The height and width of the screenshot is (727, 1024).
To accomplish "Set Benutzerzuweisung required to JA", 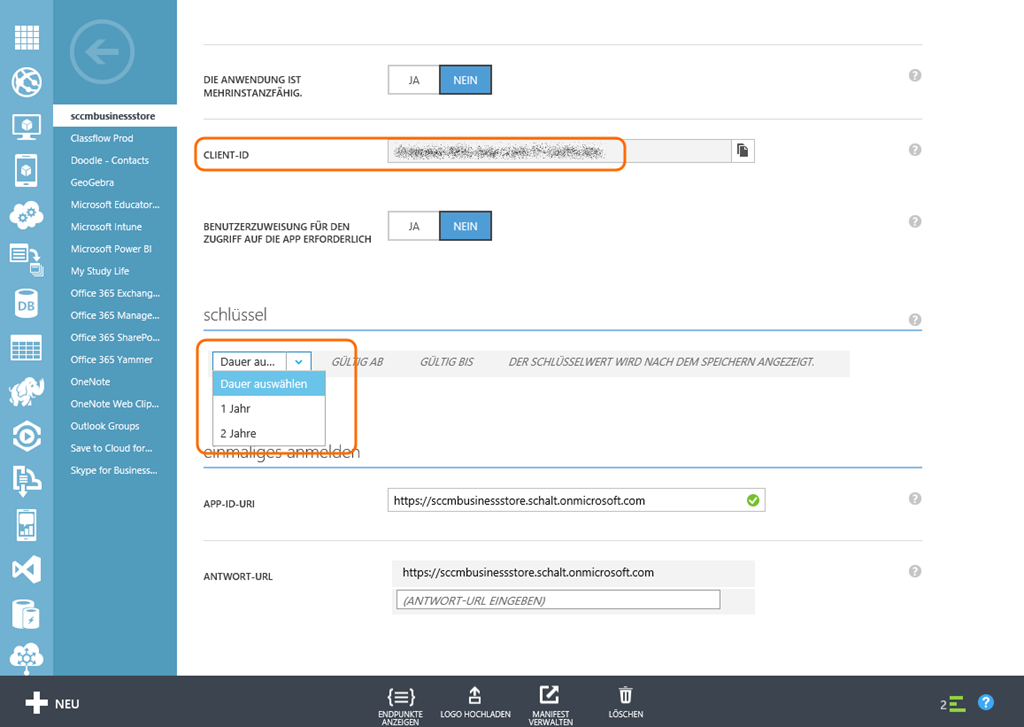I will [414, 226].
